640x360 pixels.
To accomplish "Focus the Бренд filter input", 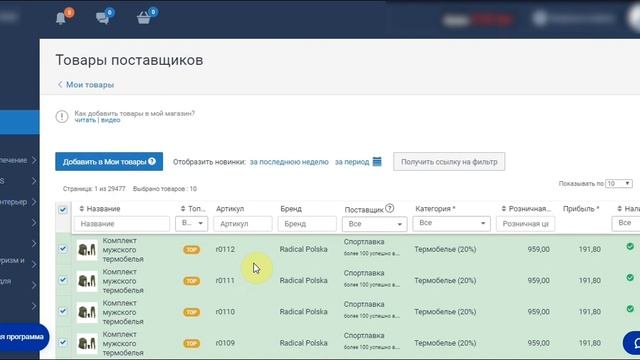I will [x=307, y=224].
